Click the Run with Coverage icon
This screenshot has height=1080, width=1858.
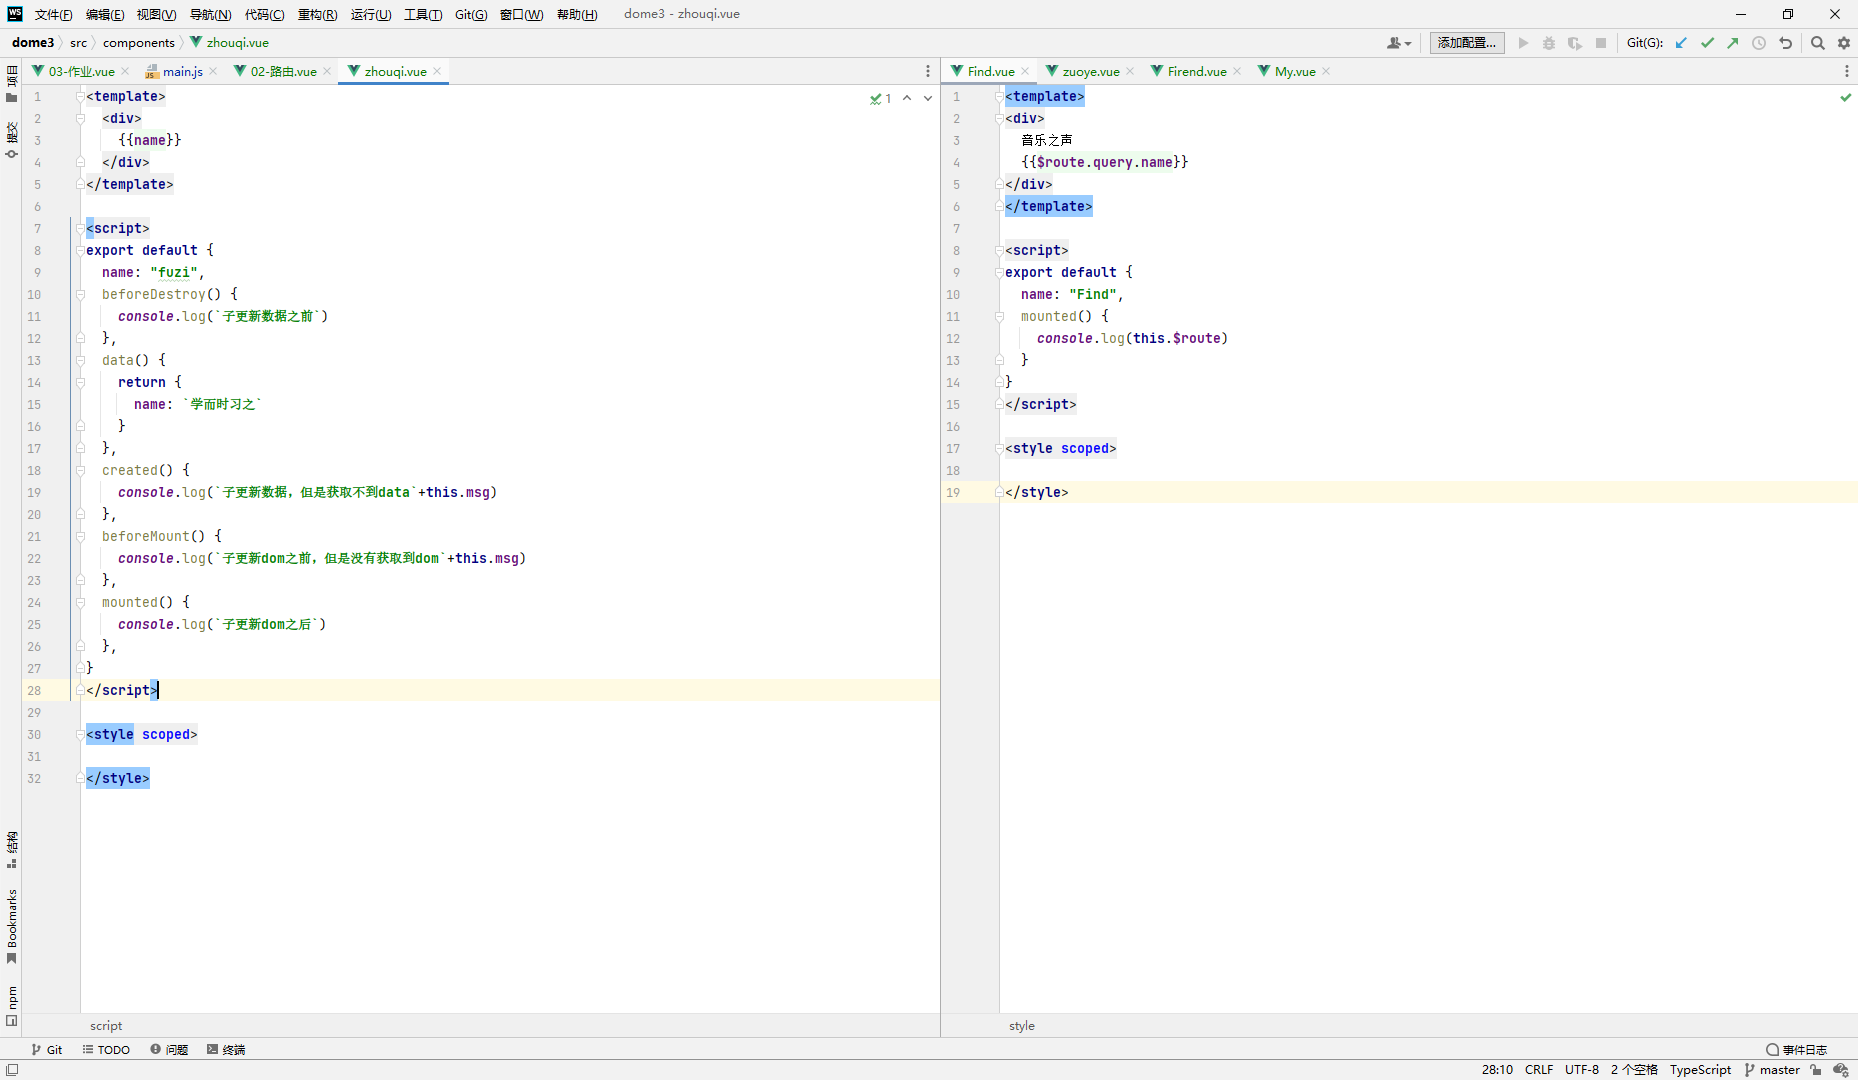[1575, 43]
